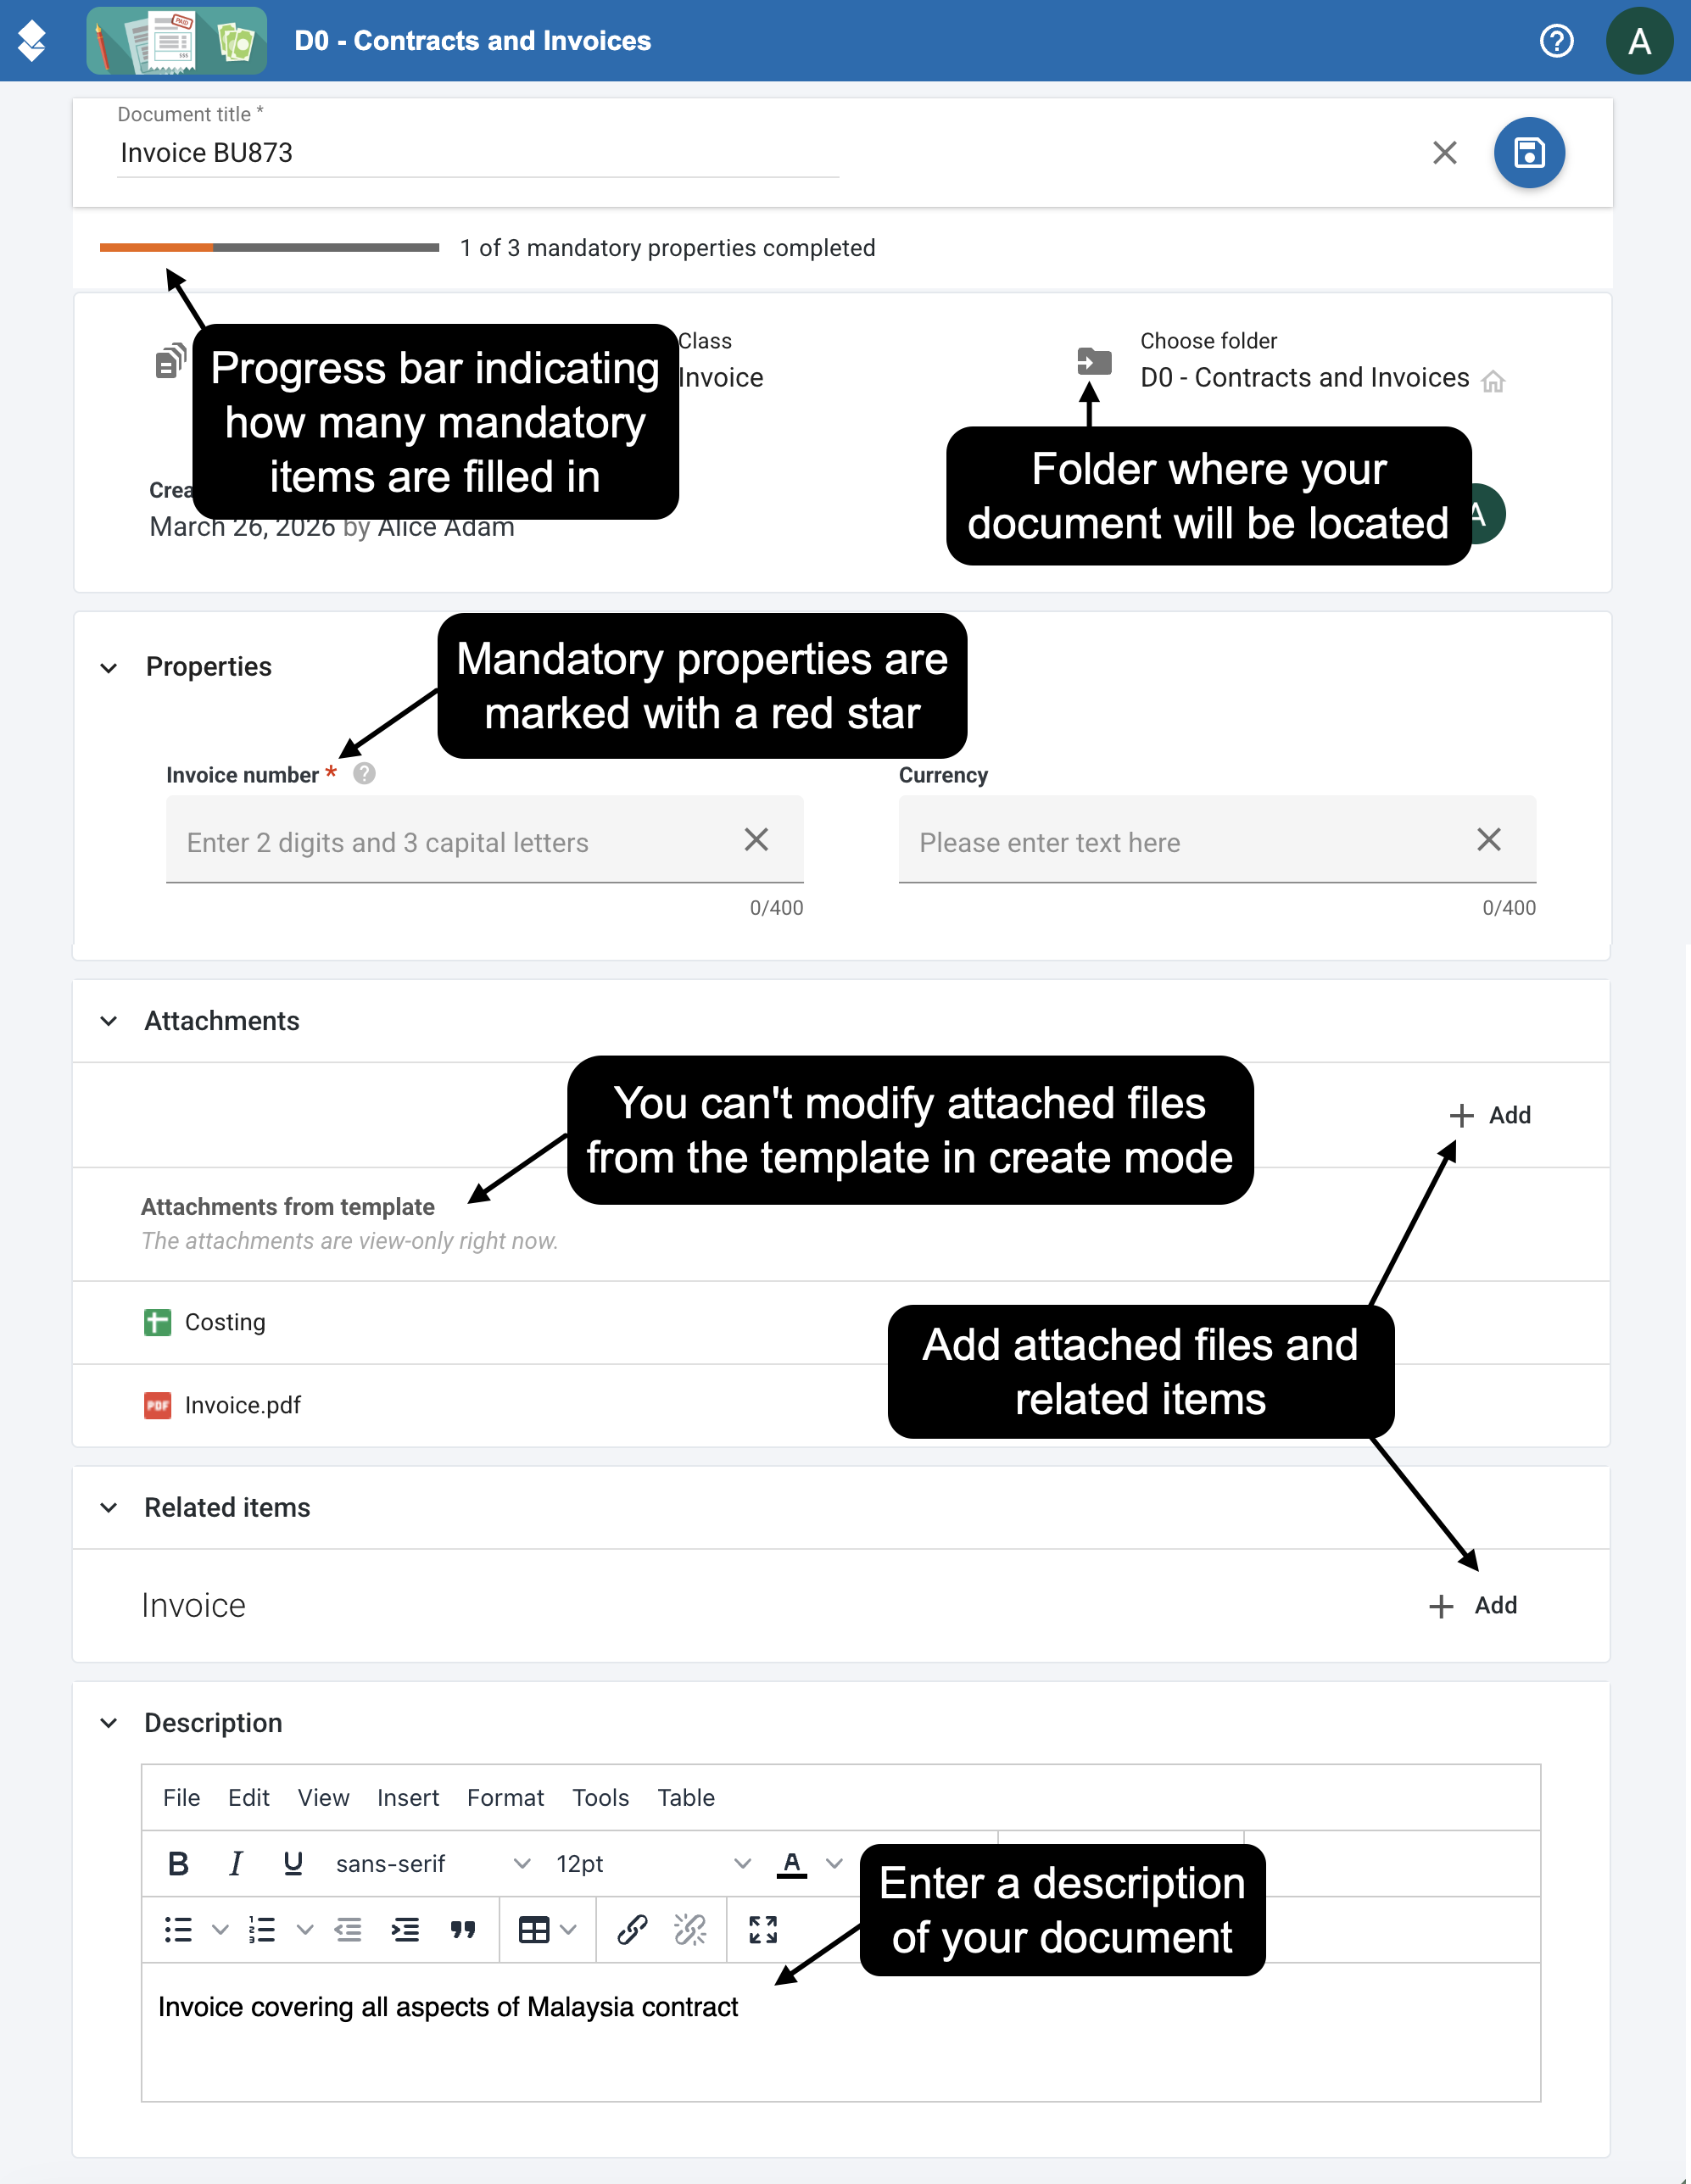
Task: Click the fullscreen editor icon
Action: [x=763, y=1929]
